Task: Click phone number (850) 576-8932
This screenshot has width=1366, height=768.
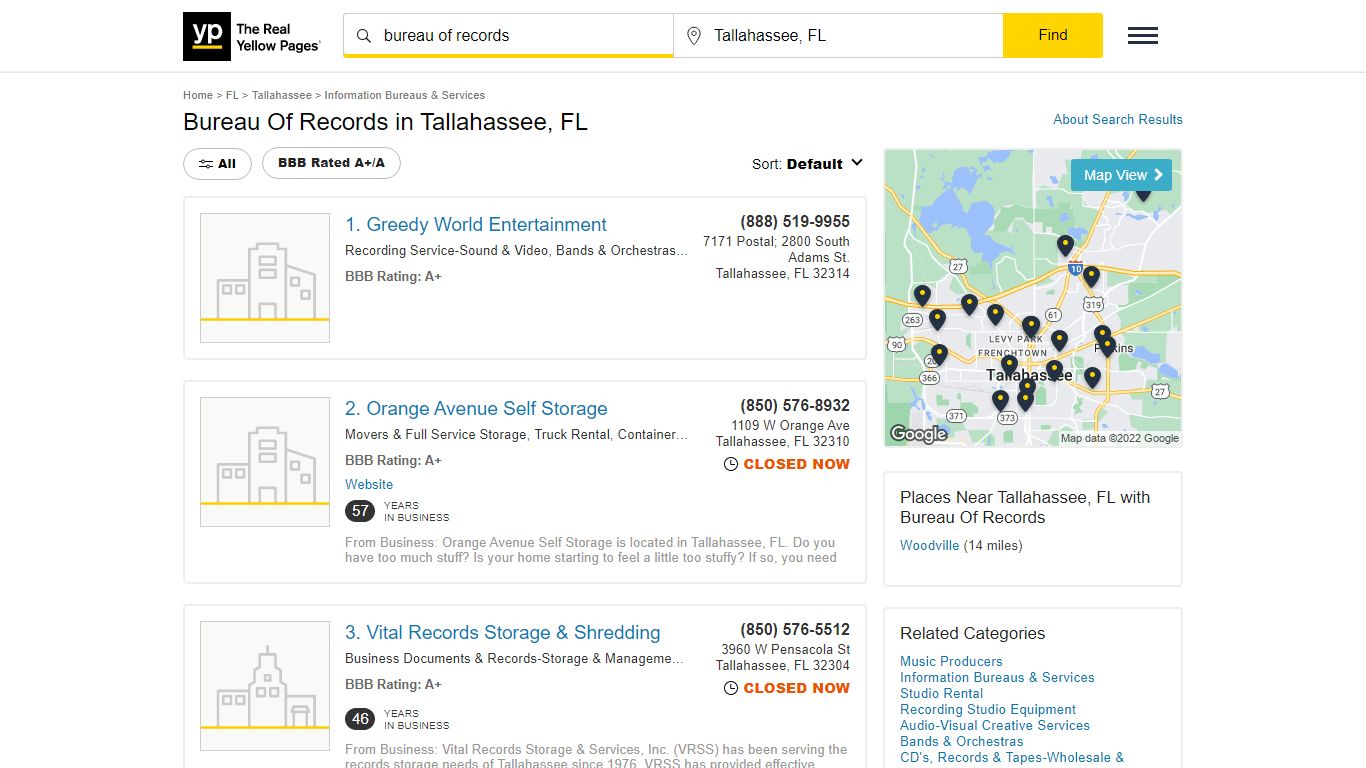Action: [x=795, y=405]
